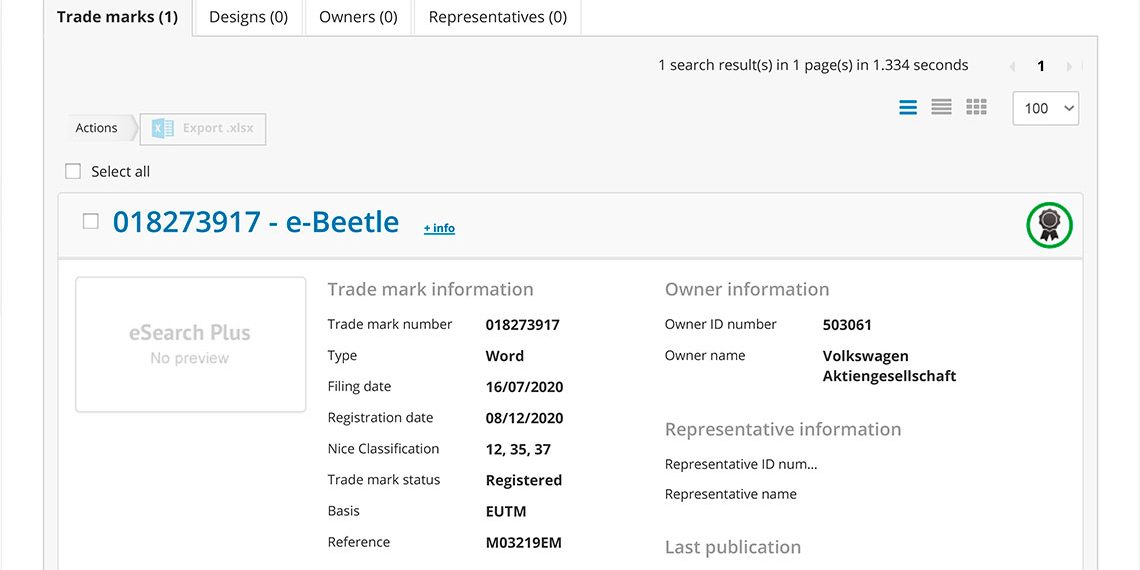Switch to compact list view icon

tap(941, 107)
